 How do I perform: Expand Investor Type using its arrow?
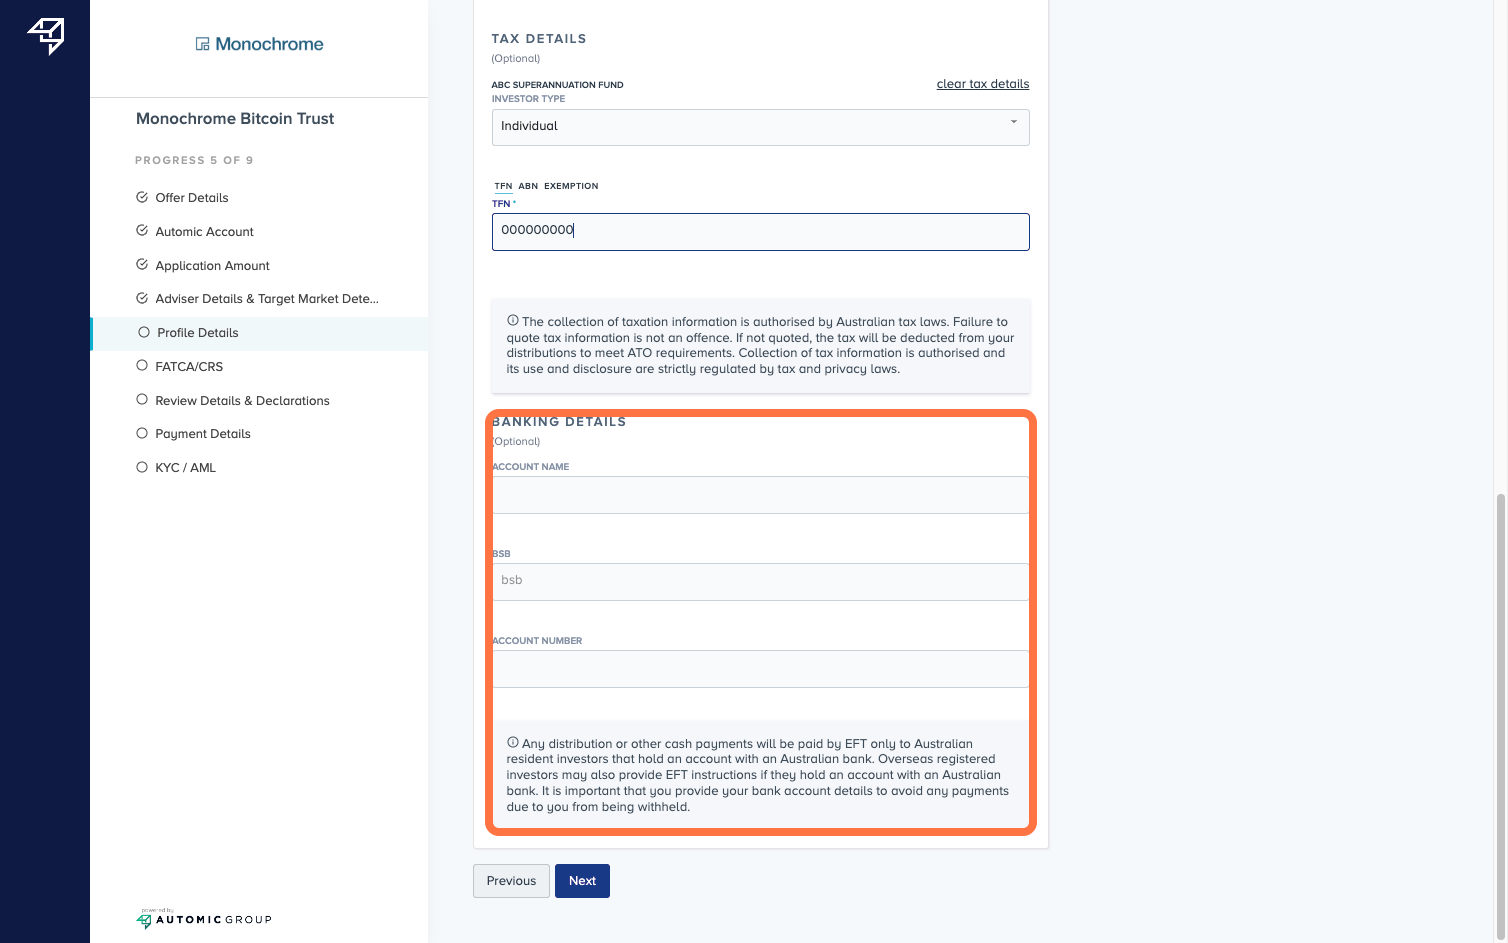(1014, 122)
